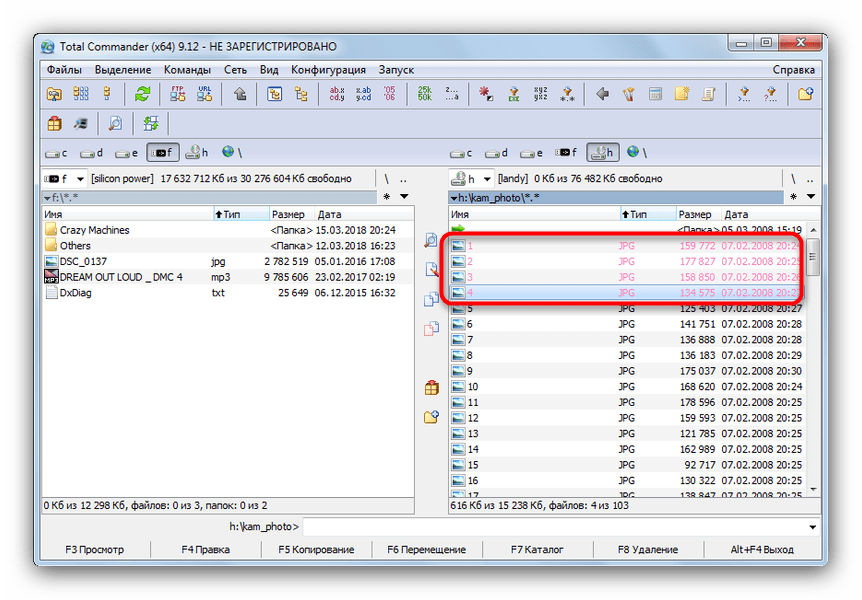Open the Запуск menu
The width and height of the screenshot is (862, 600).
pyautogui.click(x=396, y=70)
